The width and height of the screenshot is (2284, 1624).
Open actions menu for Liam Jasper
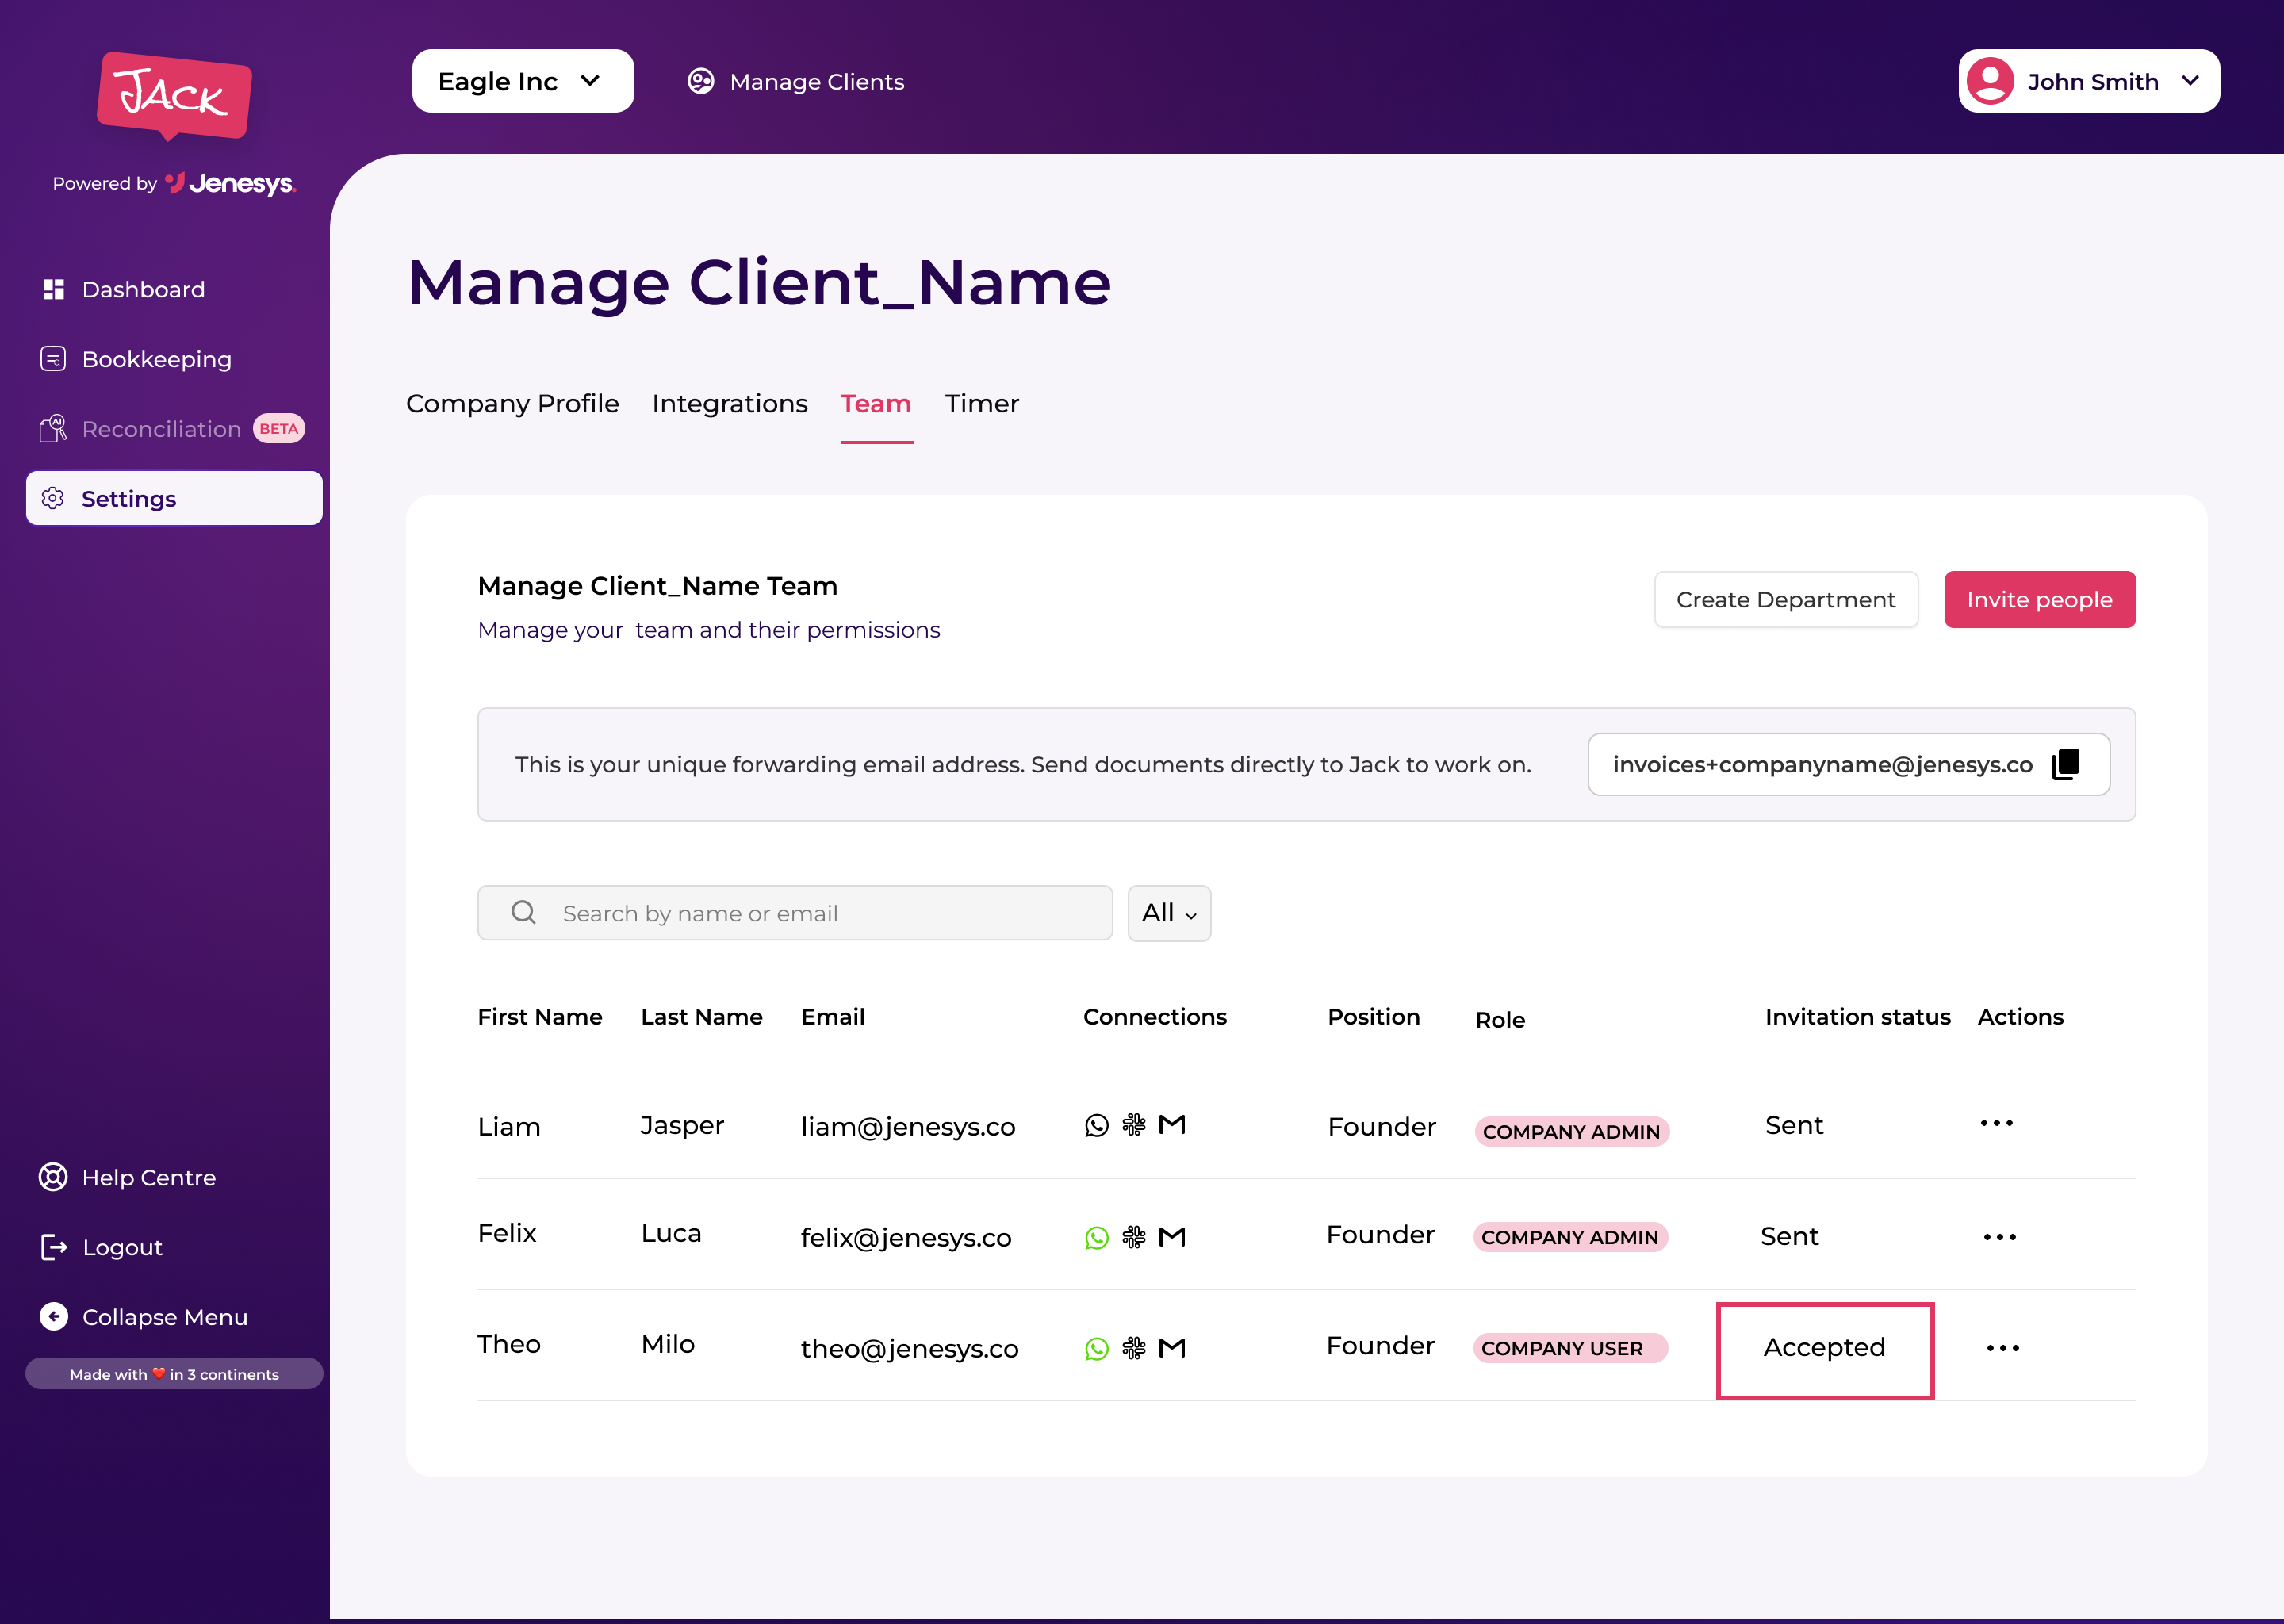click(1997, 1123)
